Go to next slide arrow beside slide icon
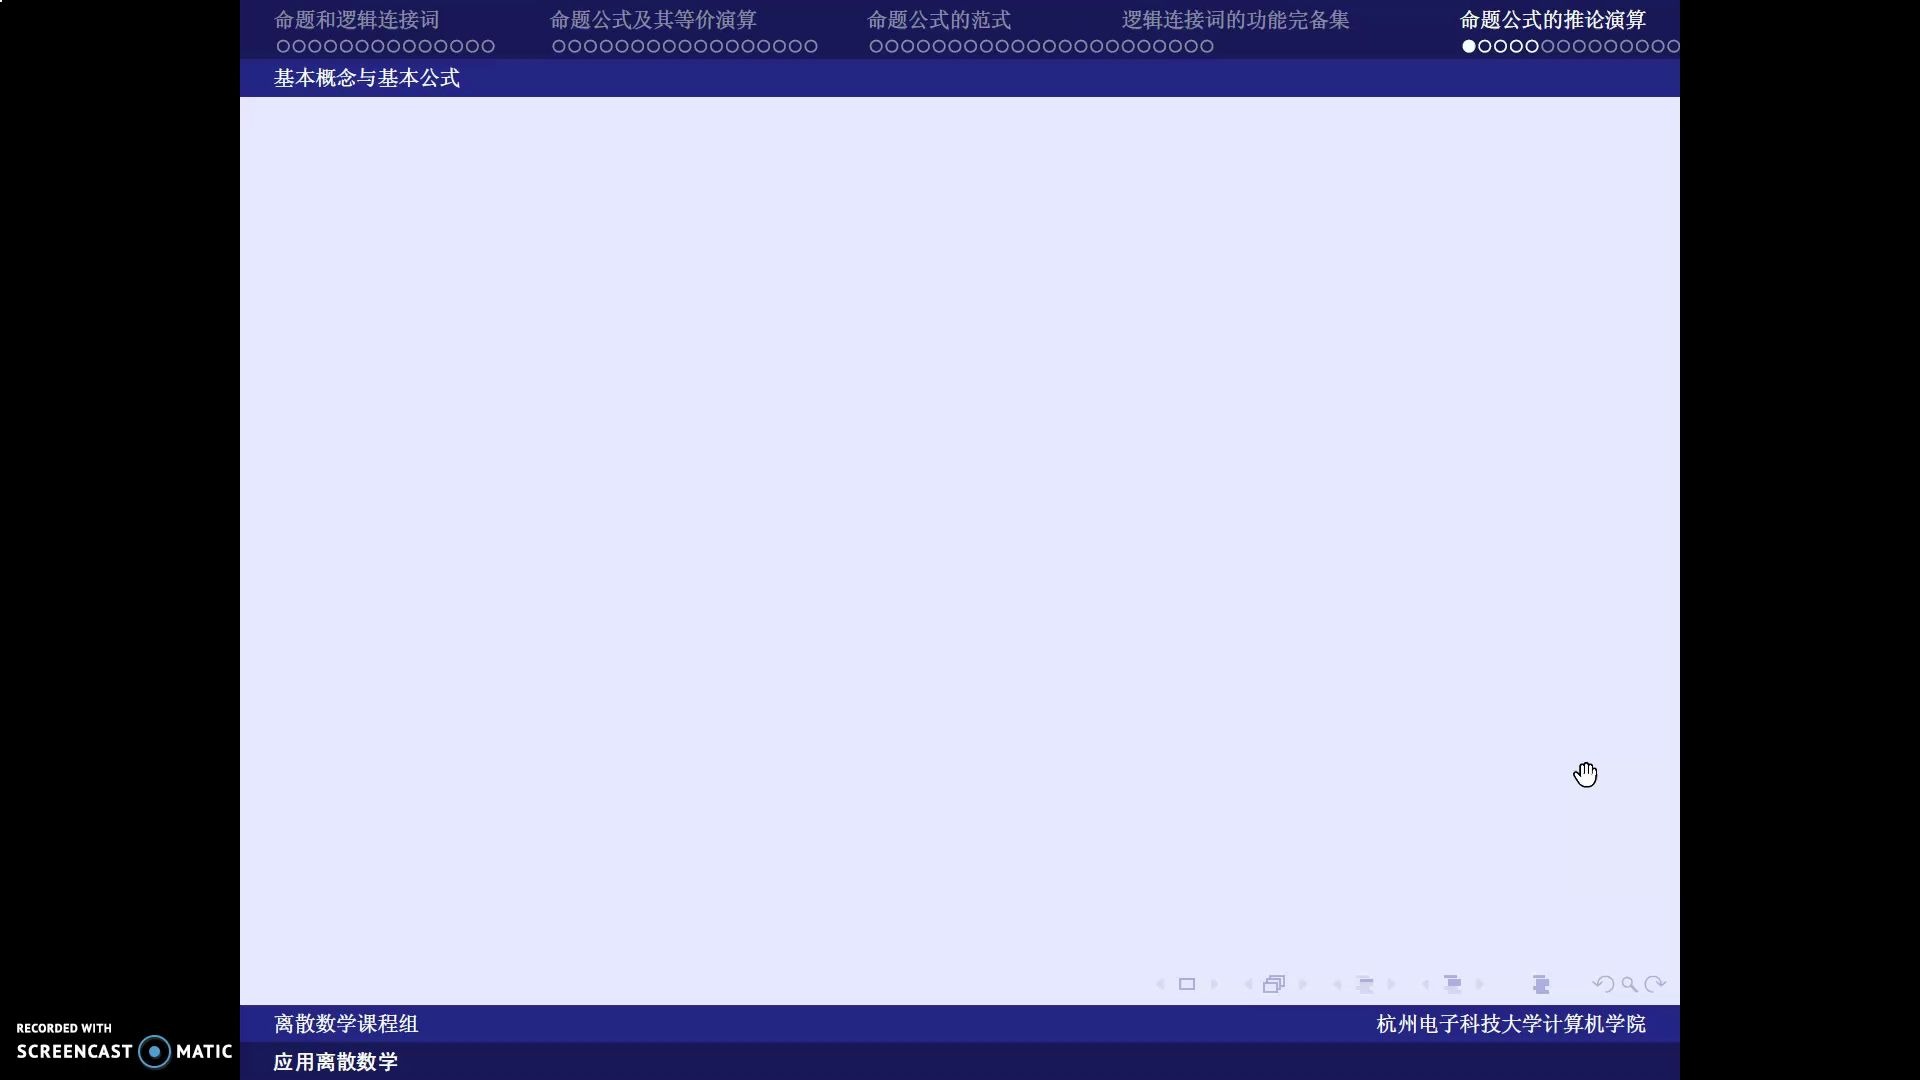 pos(1214,984)
